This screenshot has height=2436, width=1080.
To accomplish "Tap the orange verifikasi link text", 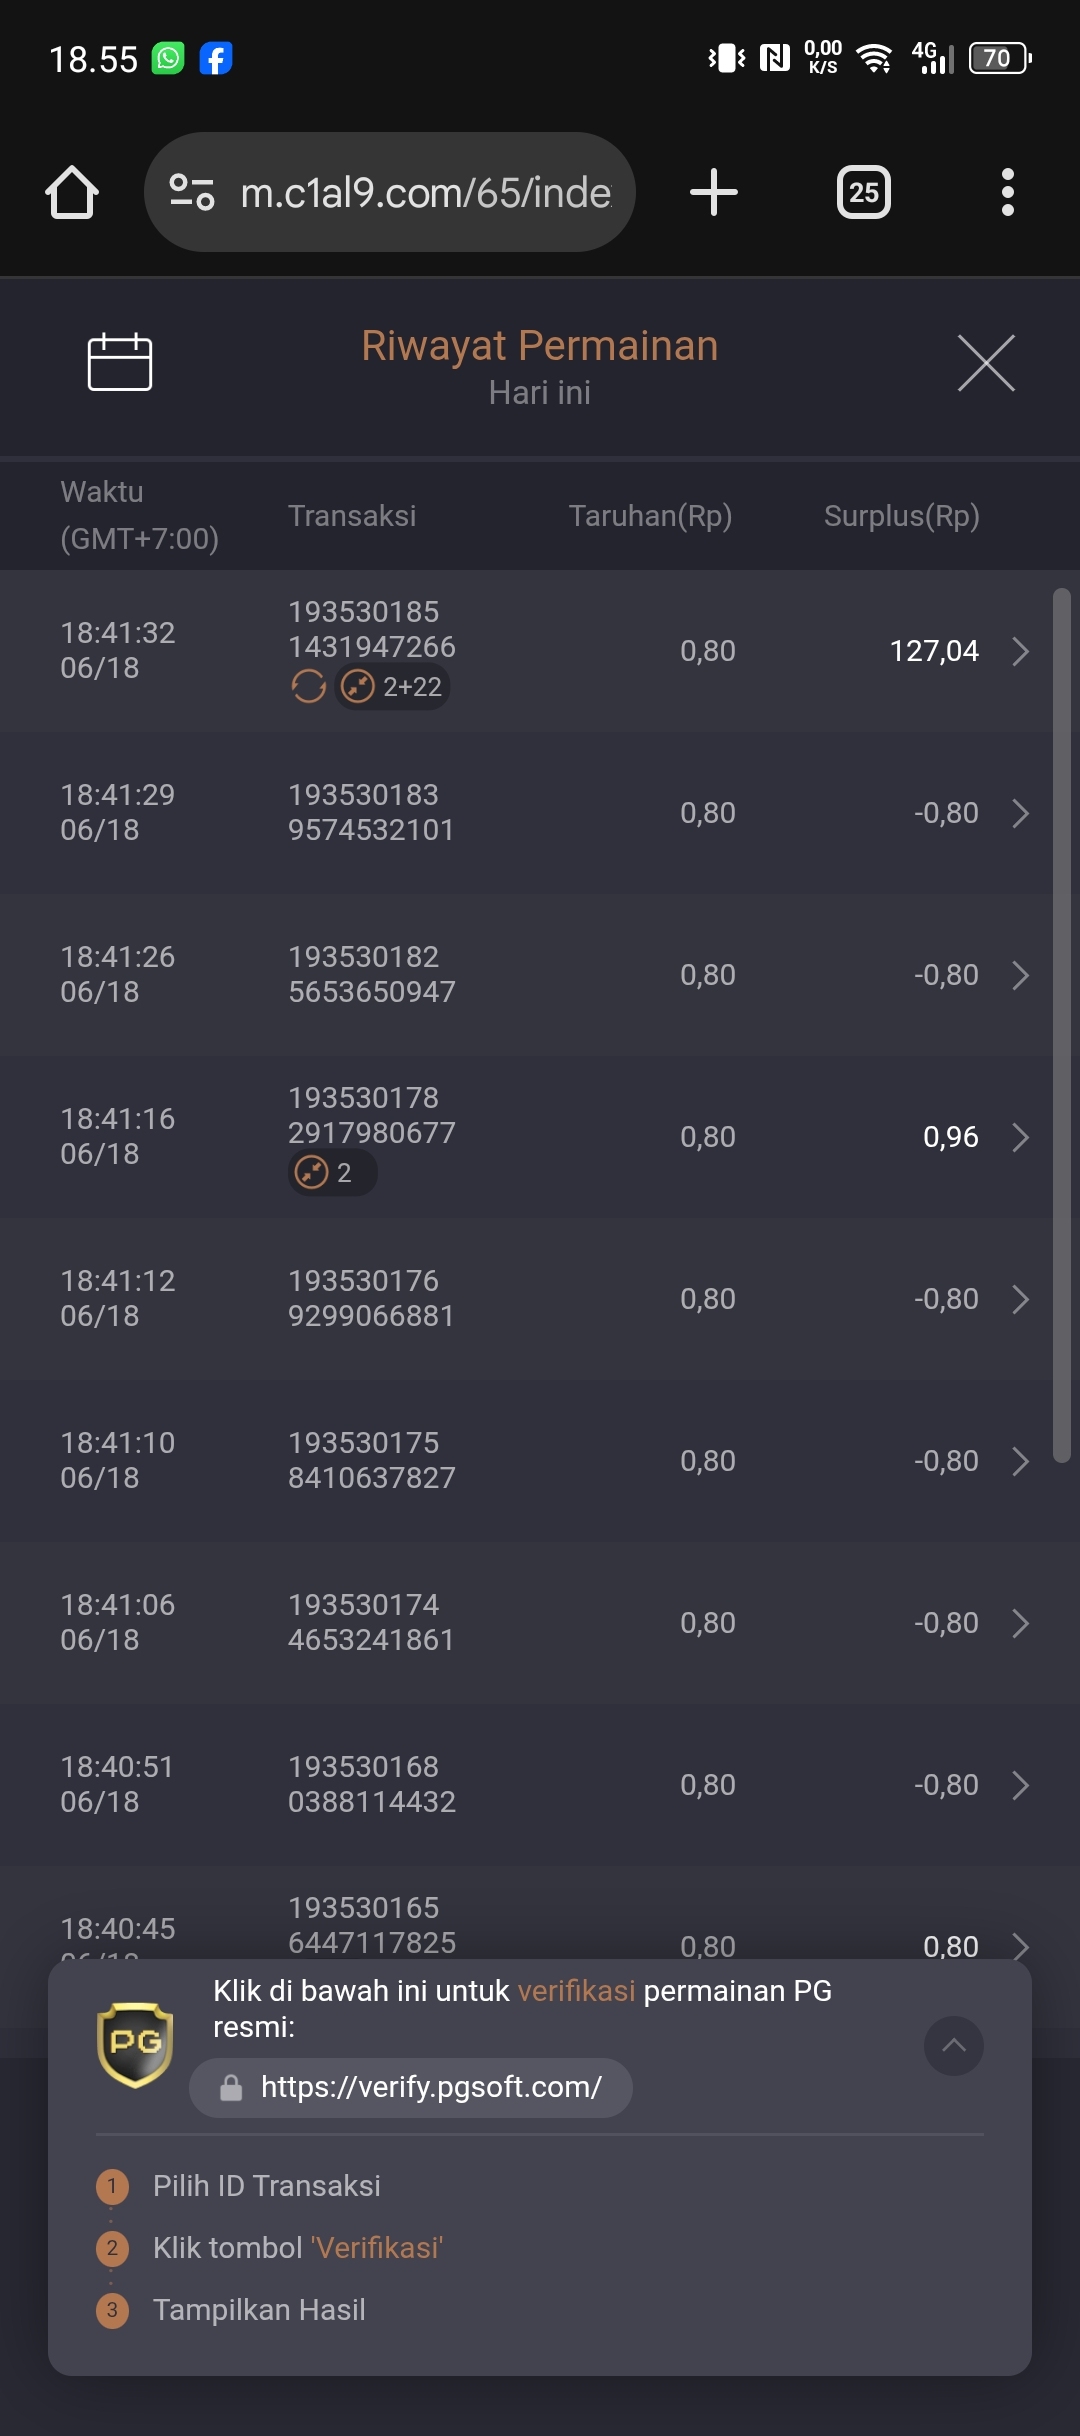I will coord(577,1991).
